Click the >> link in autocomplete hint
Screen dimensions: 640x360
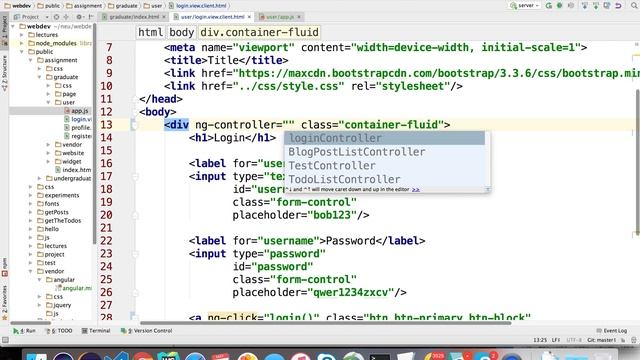(416, 189)
